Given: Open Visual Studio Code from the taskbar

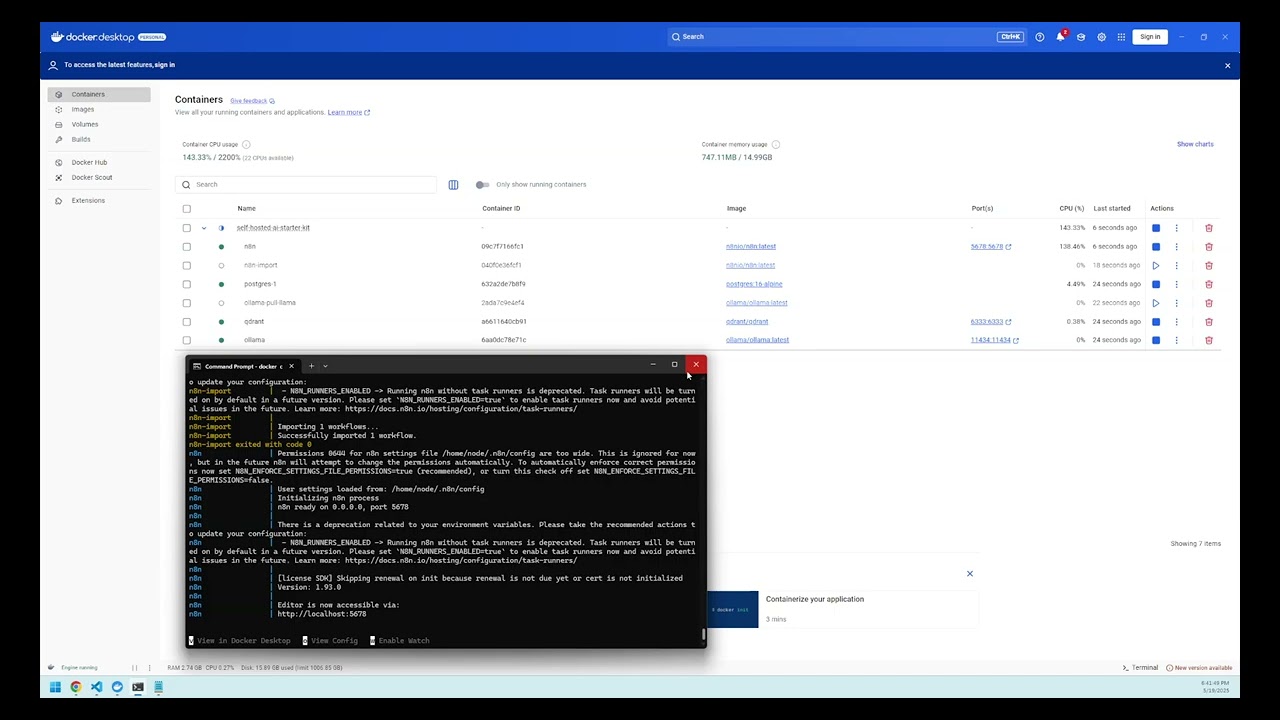Looking at the screenshot, I should pyautogui.click(x=96, y=687).
